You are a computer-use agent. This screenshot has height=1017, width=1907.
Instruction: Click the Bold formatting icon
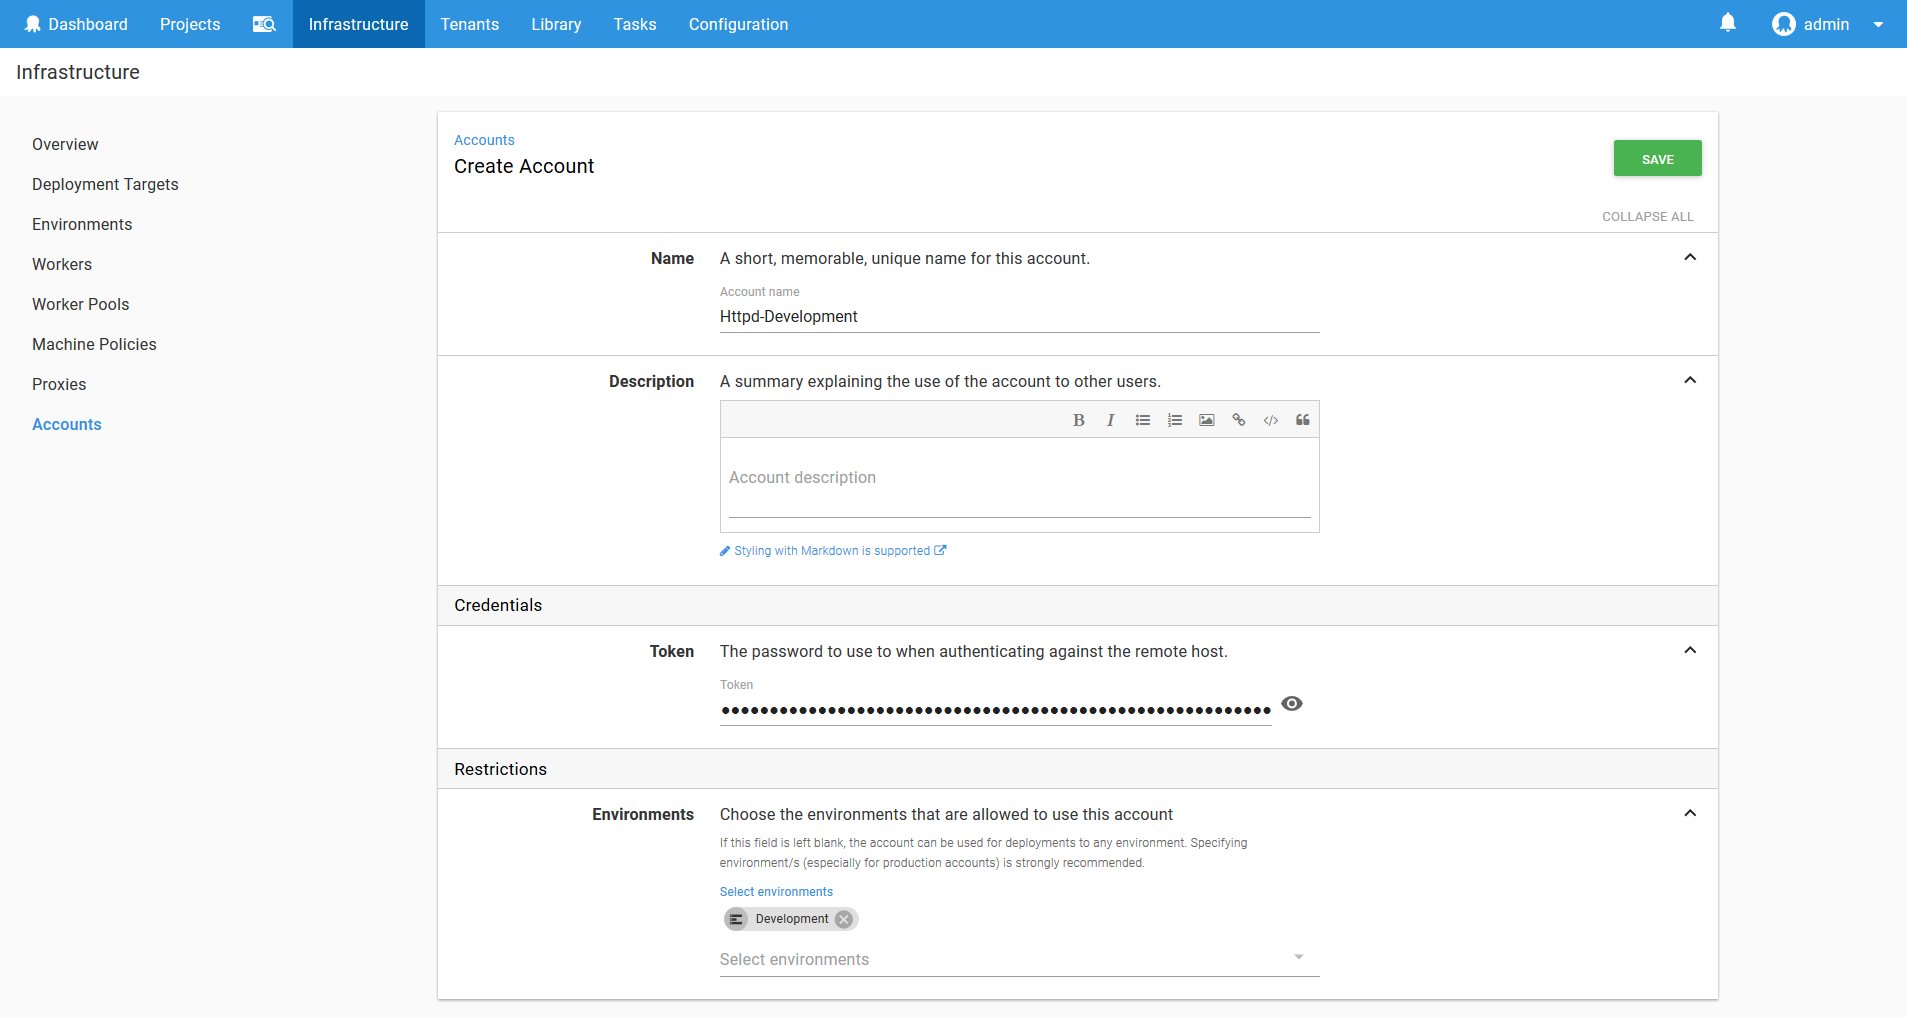1078,420
